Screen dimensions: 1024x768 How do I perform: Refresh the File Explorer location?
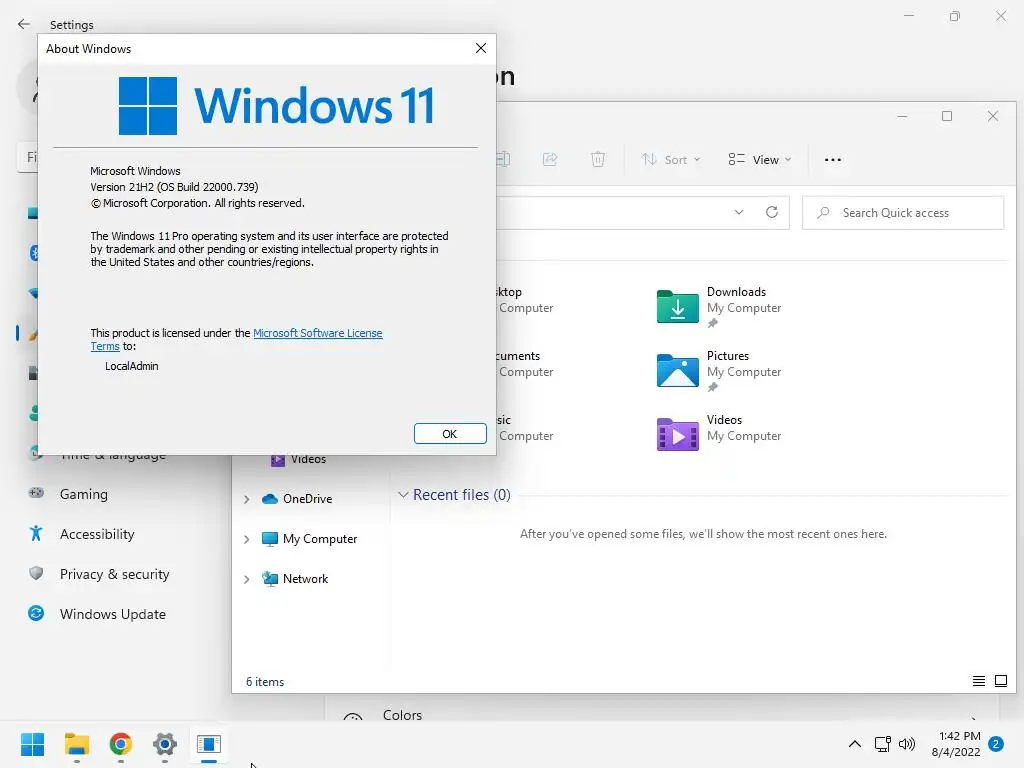point(772,212)
